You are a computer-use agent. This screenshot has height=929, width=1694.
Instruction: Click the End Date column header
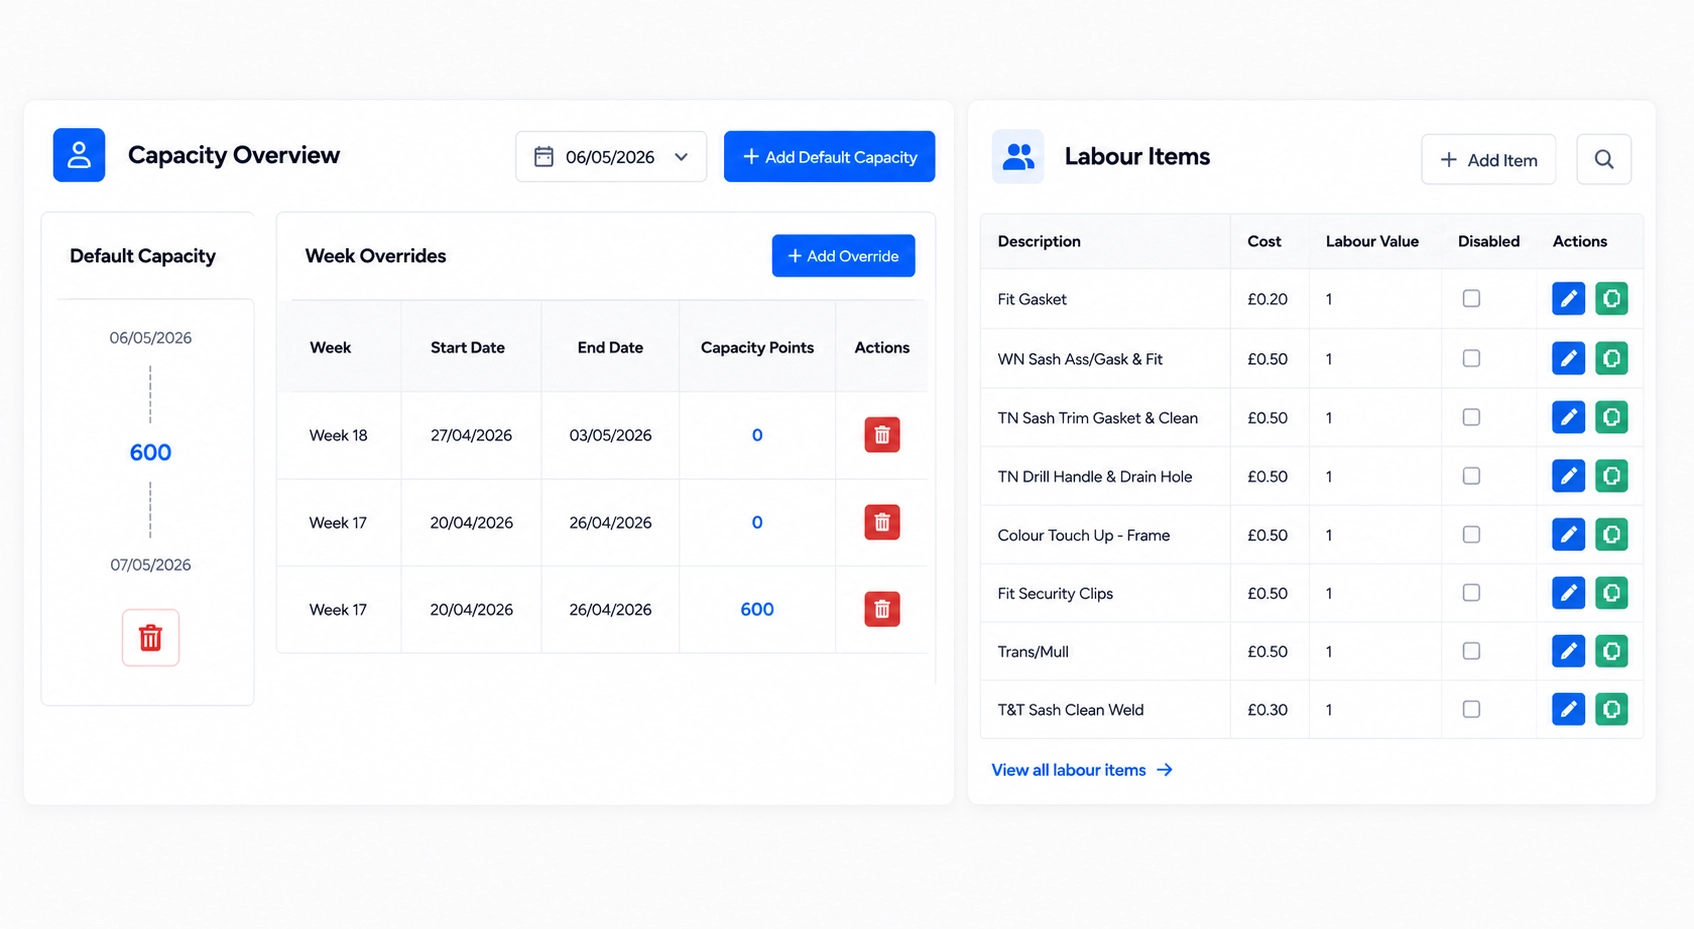tap(610, 347)
